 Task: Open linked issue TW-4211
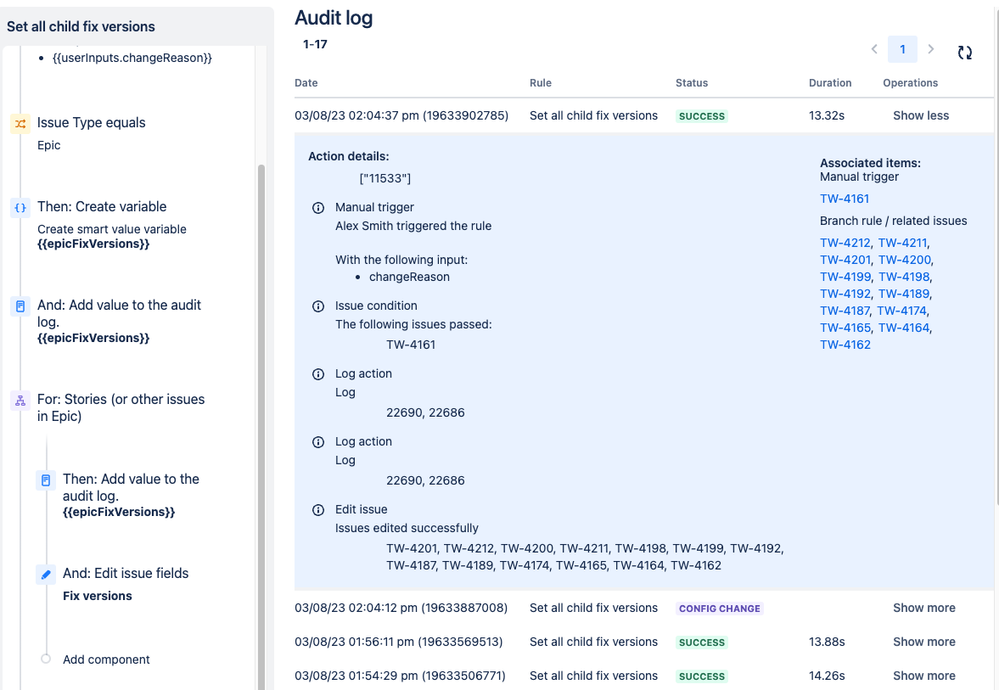click(902, 243)
